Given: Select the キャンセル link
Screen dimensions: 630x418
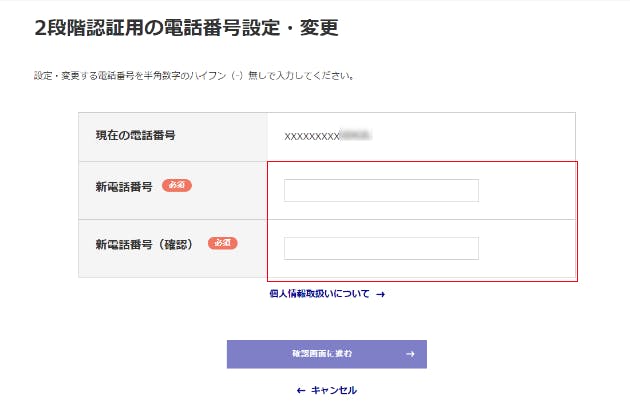Looking at the screenshot, I should (x=333, y=390).
